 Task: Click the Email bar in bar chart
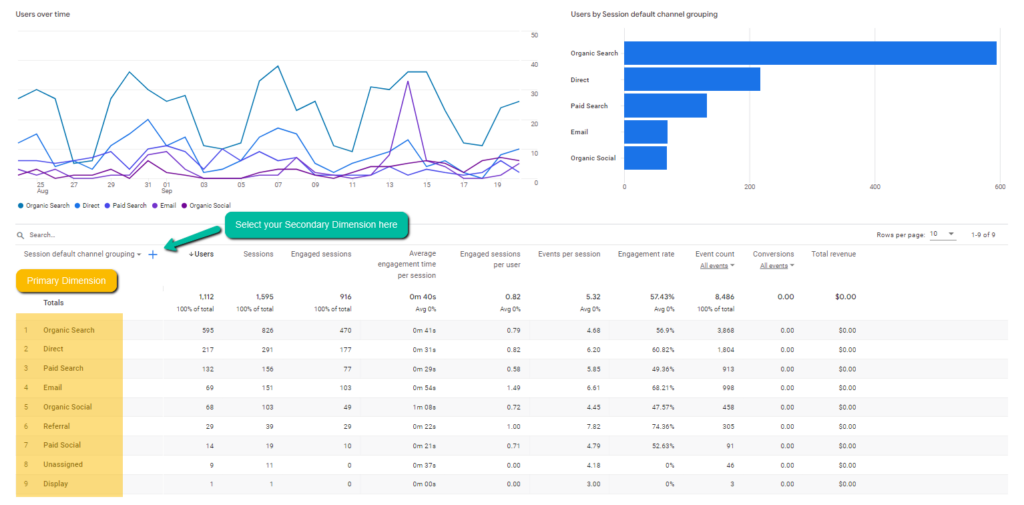coord(645,131)
